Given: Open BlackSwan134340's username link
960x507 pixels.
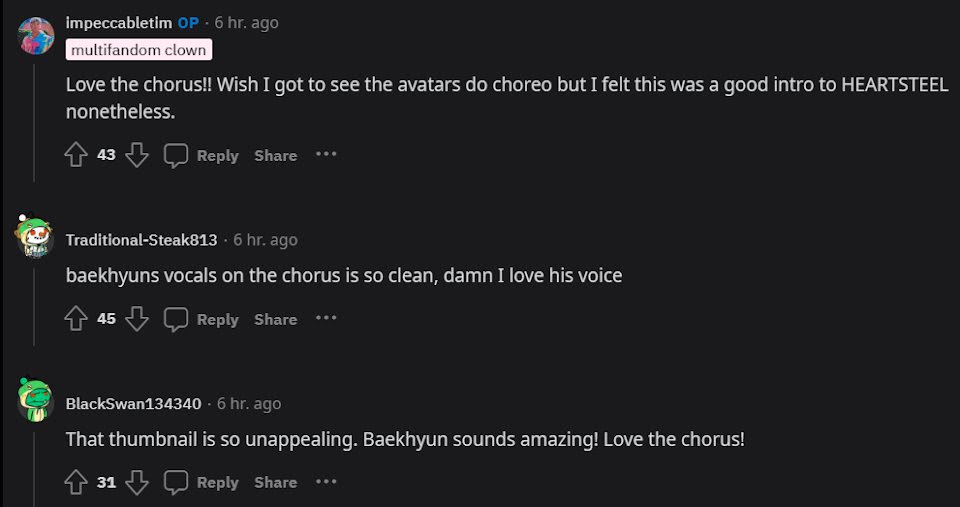Looking at the screenshot, I should (x=133, y=404).
